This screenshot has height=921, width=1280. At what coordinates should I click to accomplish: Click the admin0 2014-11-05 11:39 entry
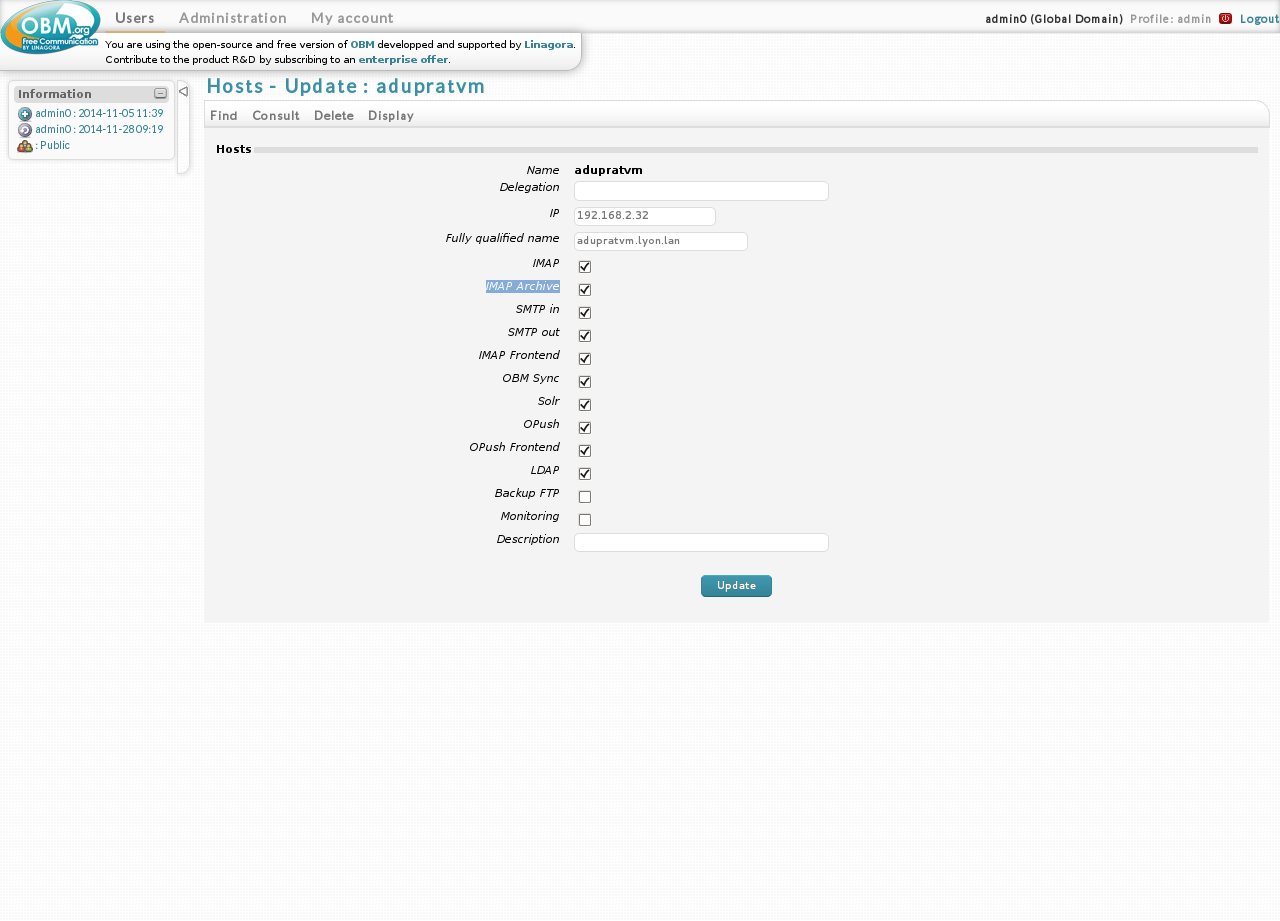[x=99, y=114]
